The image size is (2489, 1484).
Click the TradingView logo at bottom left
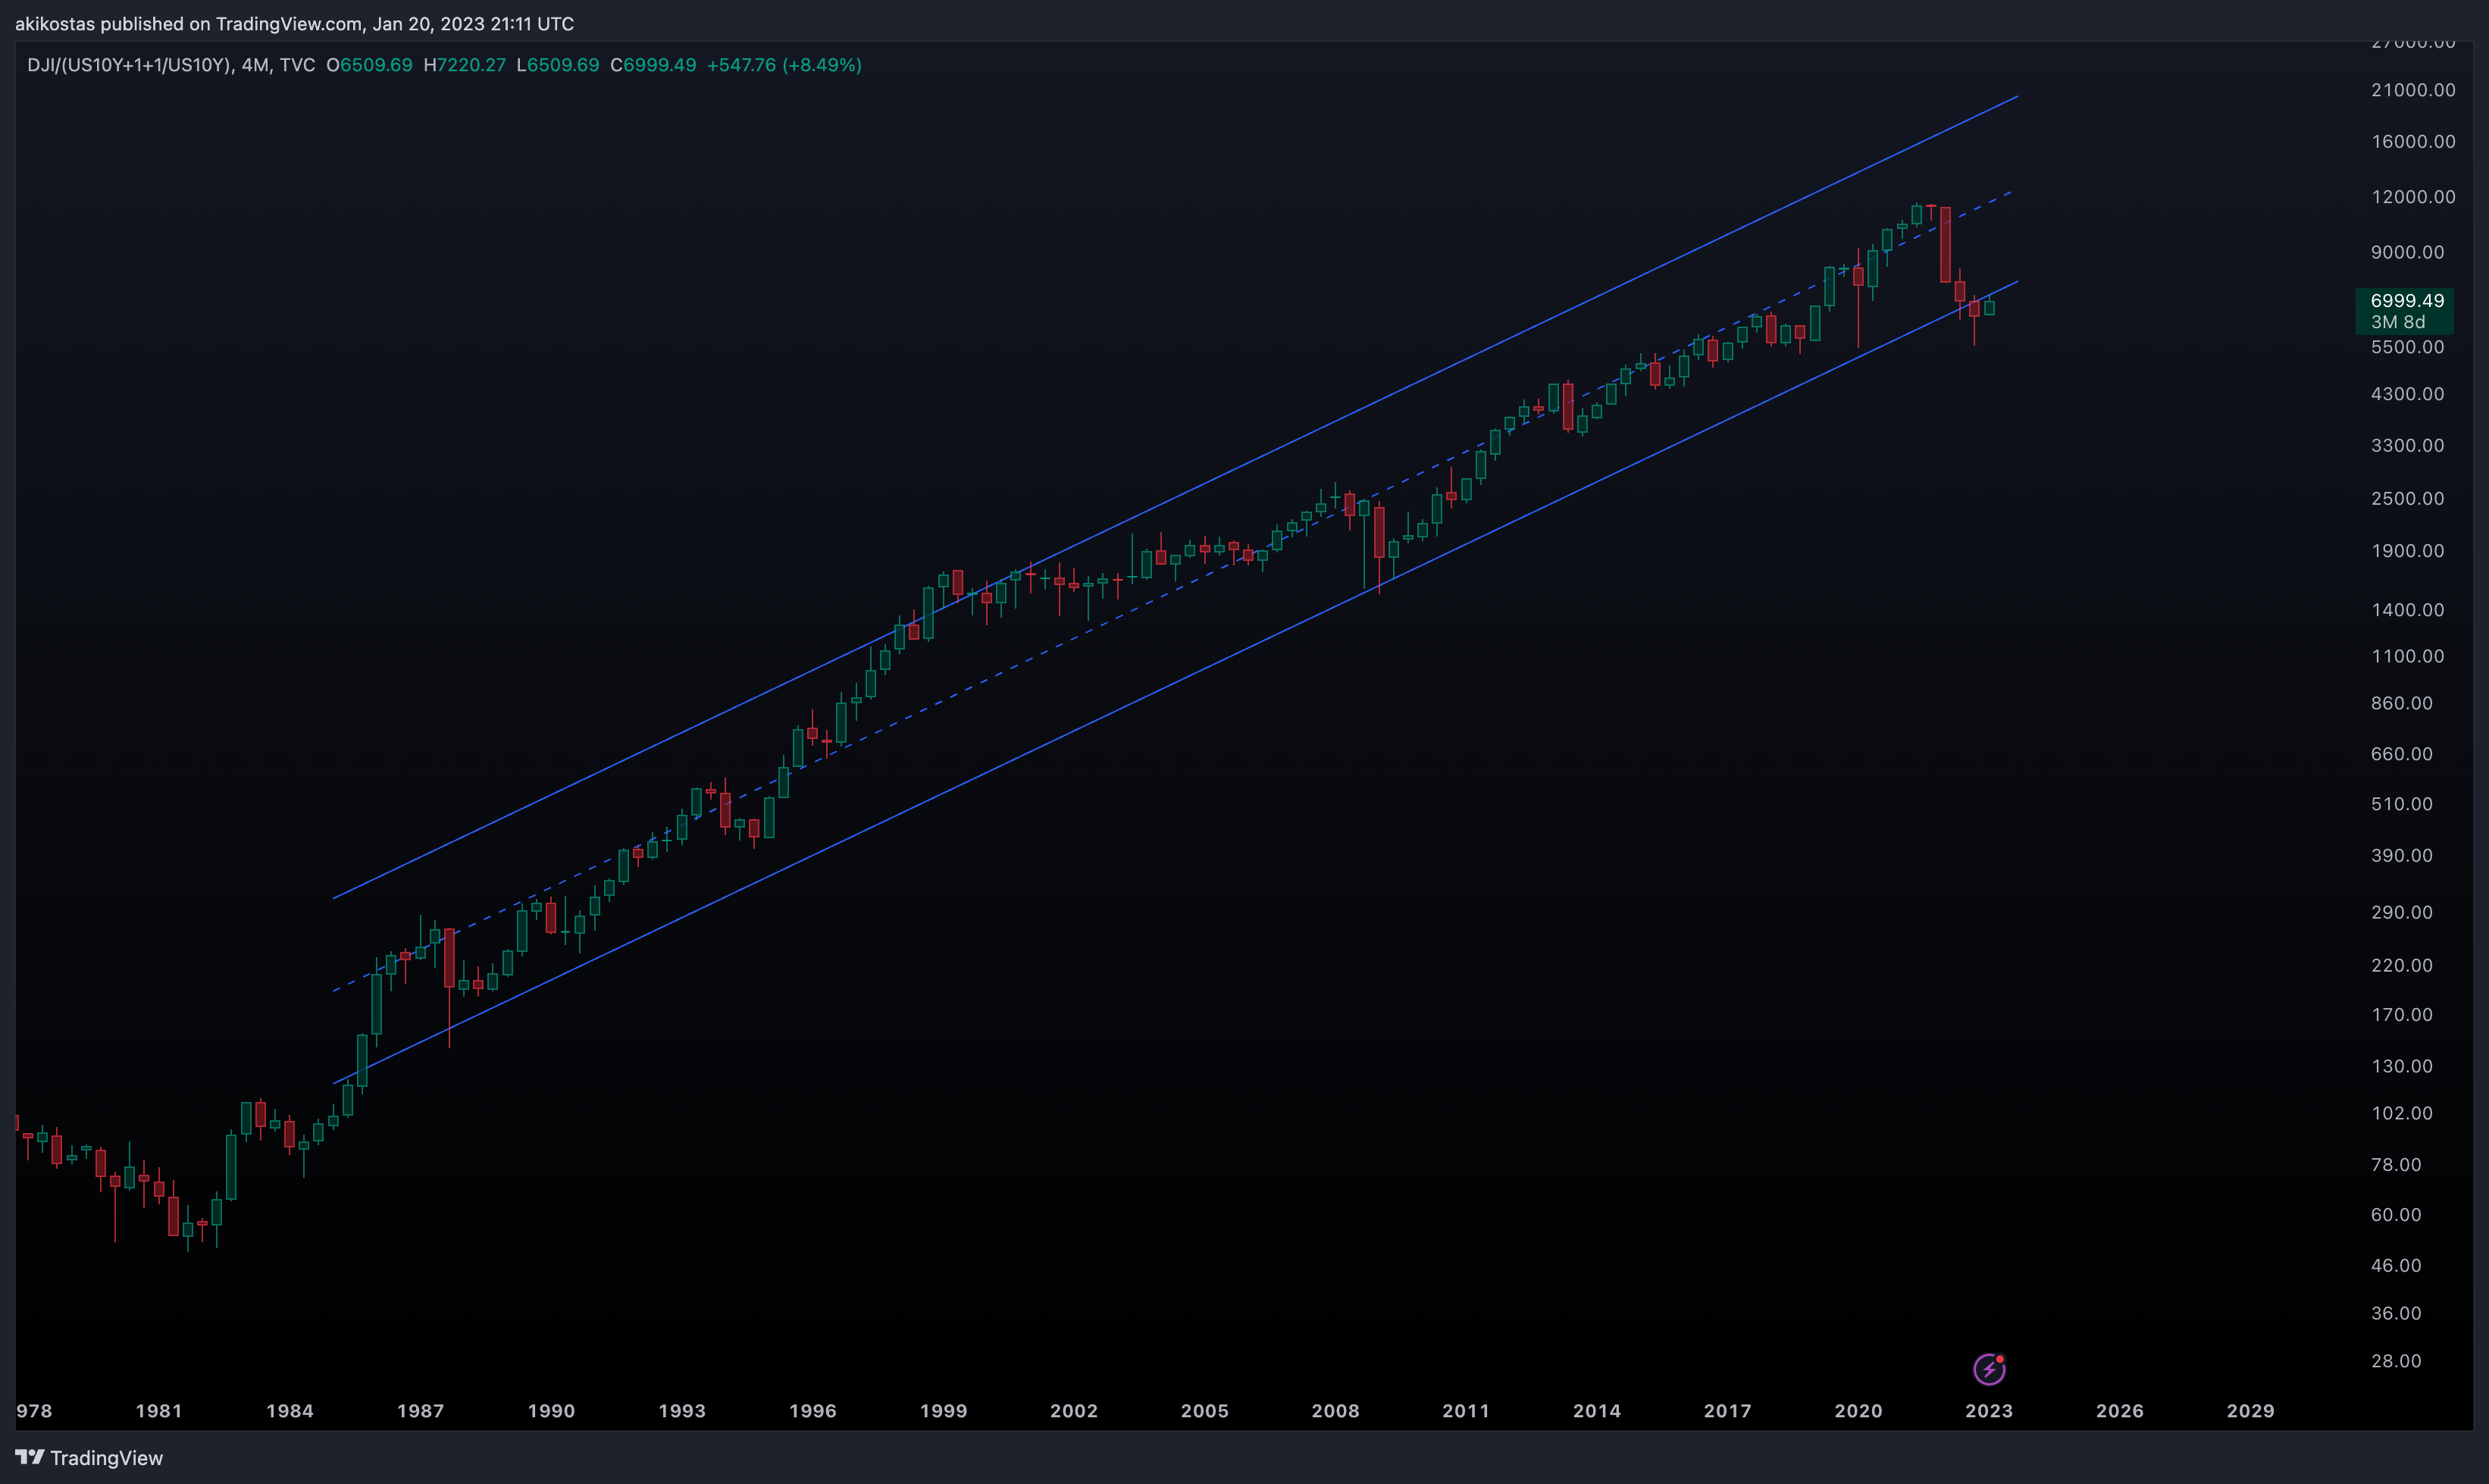pos(89,1458)
